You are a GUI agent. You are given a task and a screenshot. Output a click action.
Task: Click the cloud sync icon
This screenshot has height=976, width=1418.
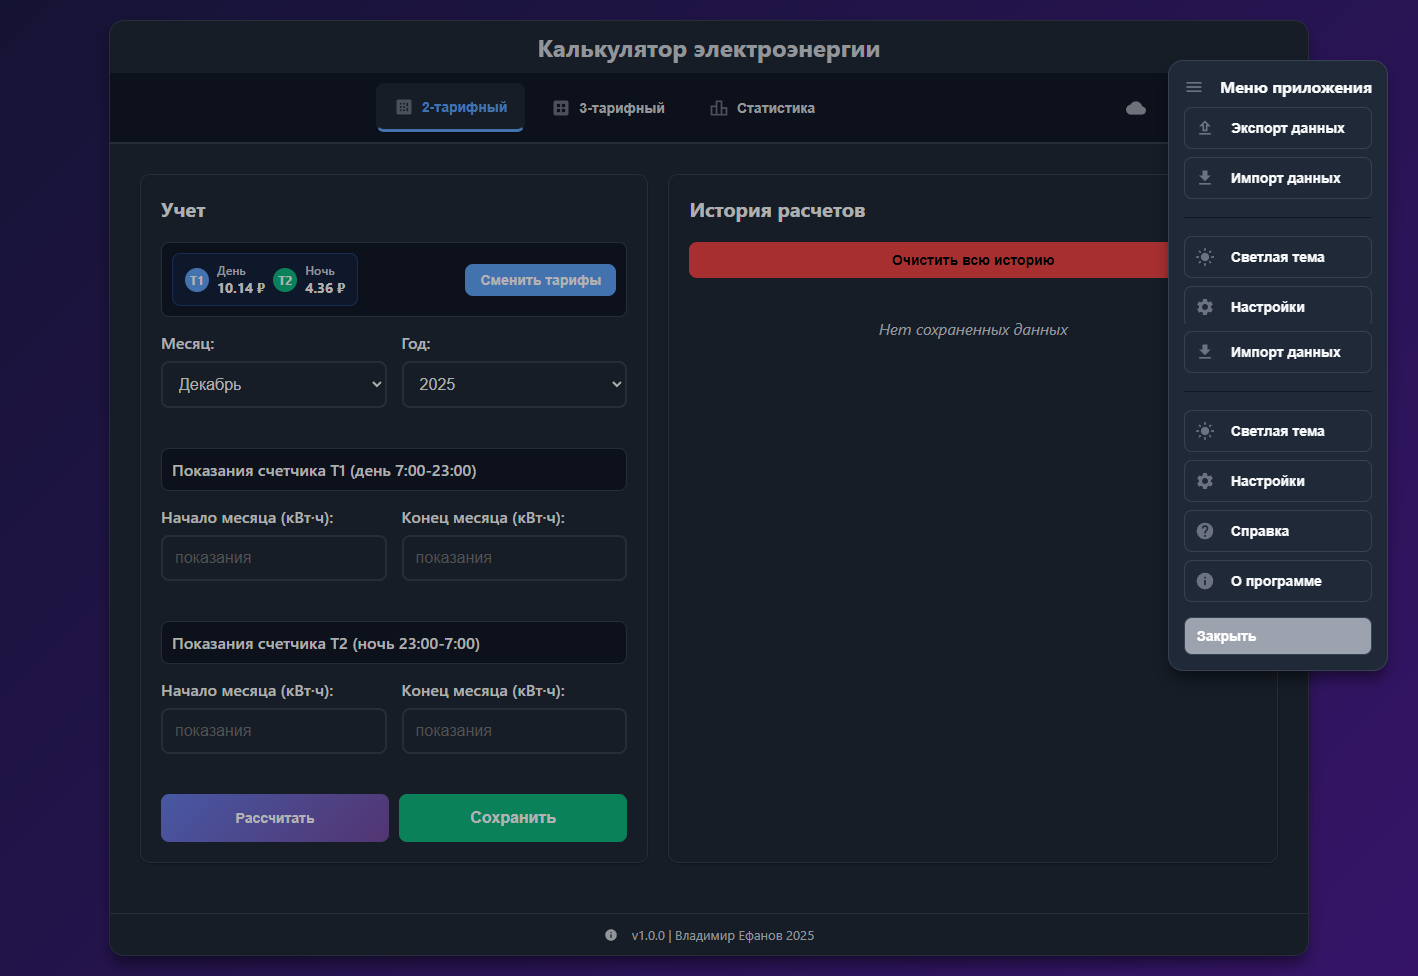click(1136, 108)
